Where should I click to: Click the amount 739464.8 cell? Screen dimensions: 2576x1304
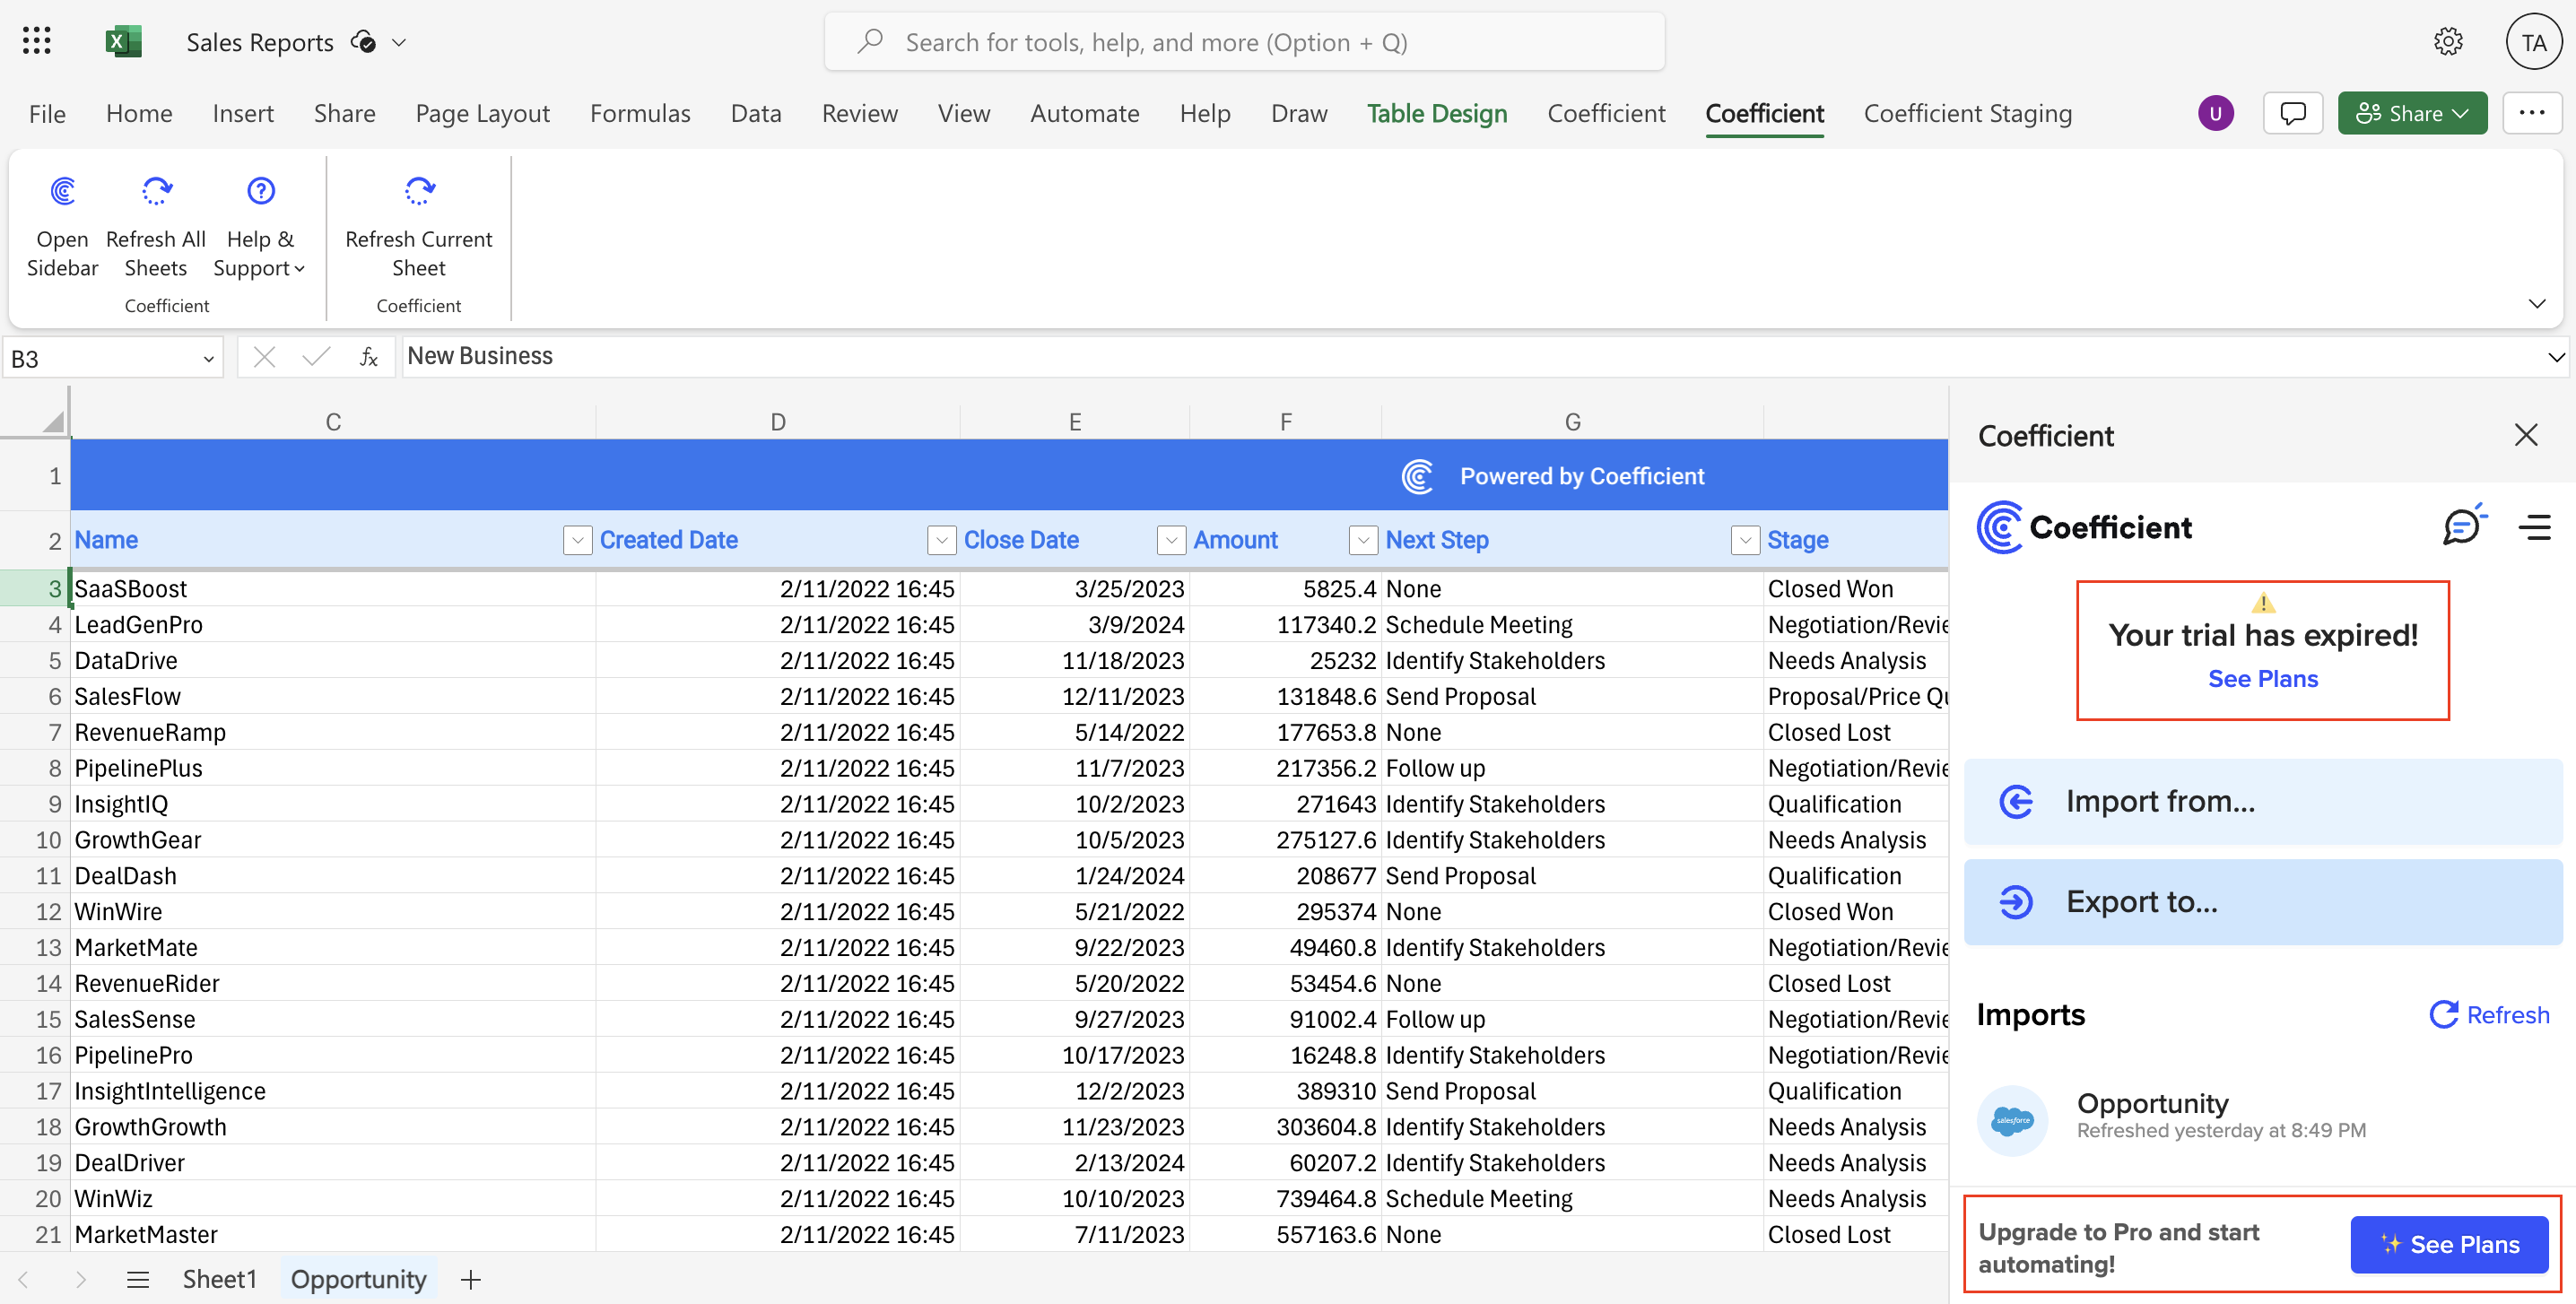pos(1285,1199)
